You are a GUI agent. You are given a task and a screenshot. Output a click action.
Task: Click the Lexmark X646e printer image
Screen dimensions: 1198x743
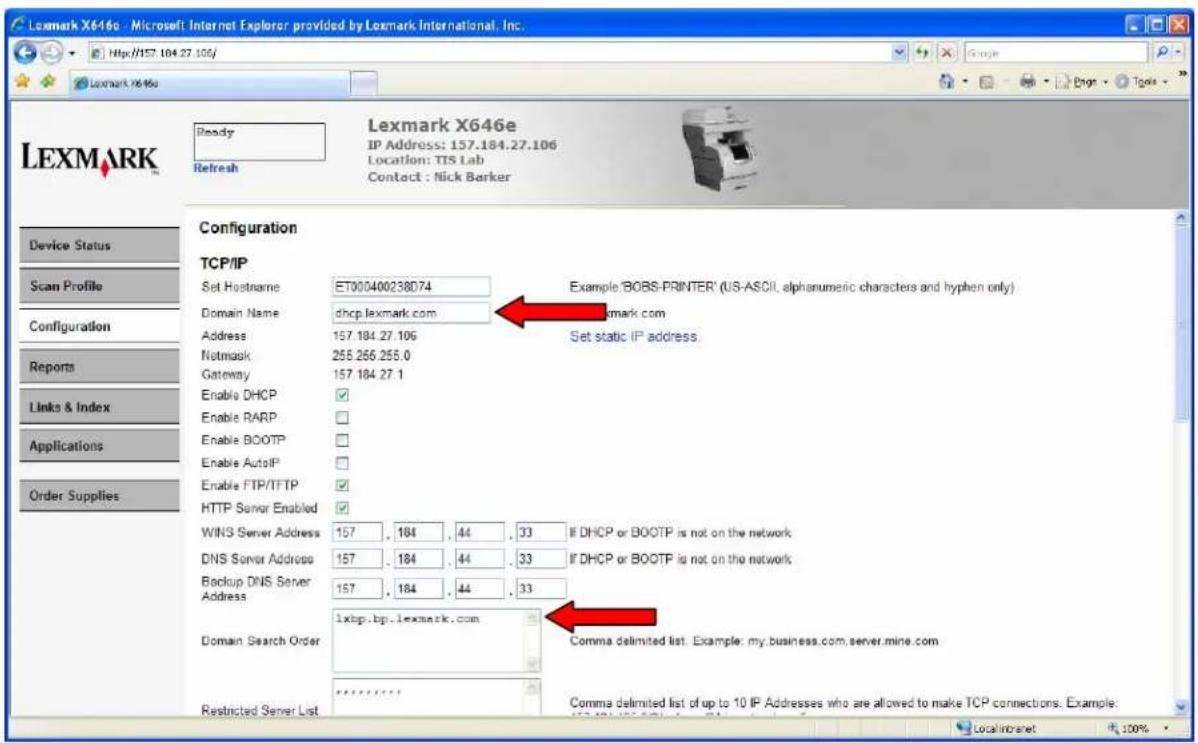(722, 151)
